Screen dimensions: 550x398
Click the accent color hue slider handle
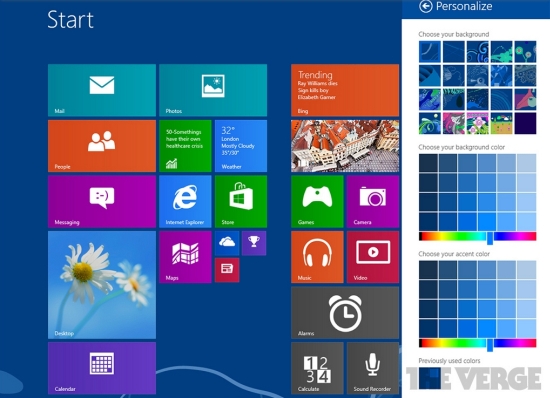(x=490, y=345)
